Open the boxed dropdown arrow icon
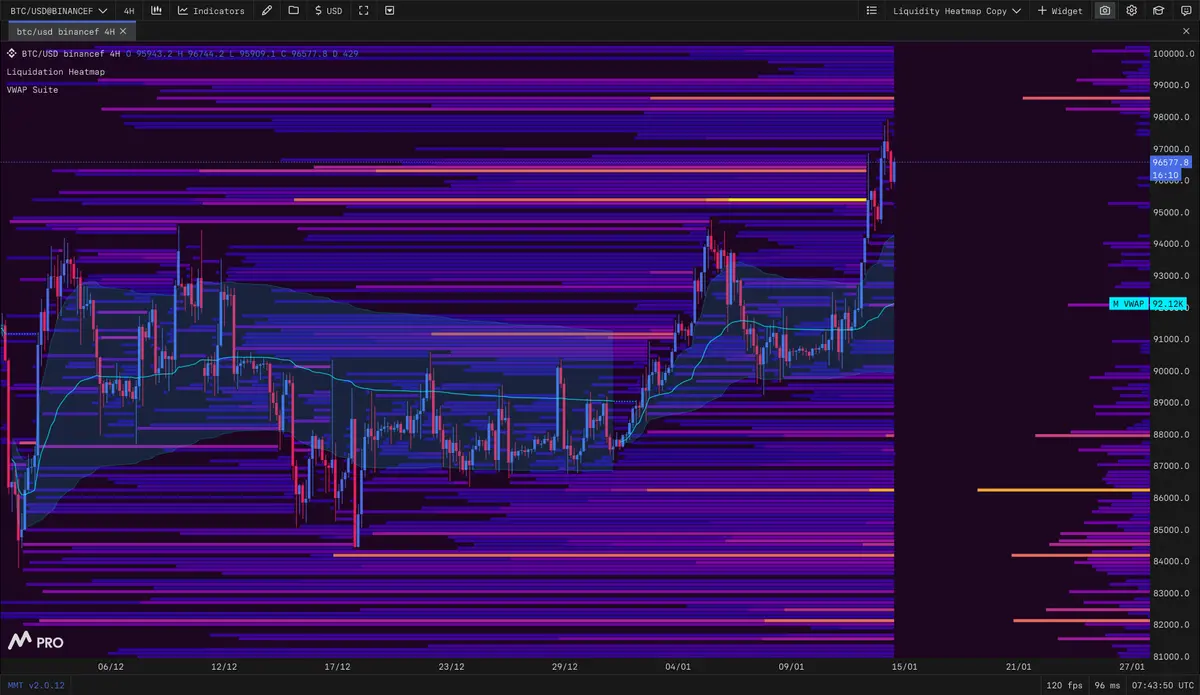The width and height of the screenshot is (1200, 695). 390,11
